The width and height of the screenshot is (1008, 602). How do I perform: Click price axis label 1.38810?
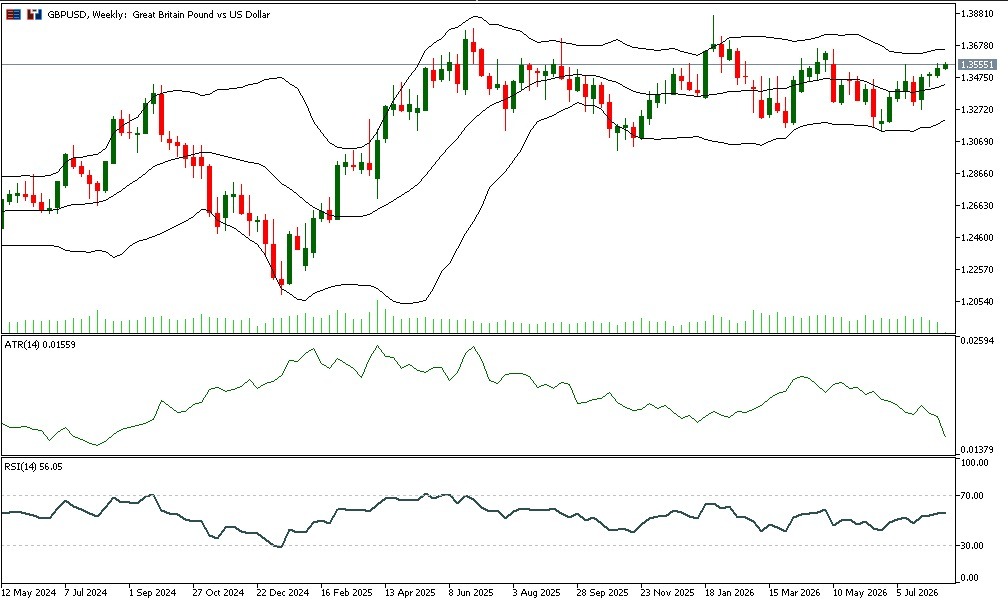977,14
